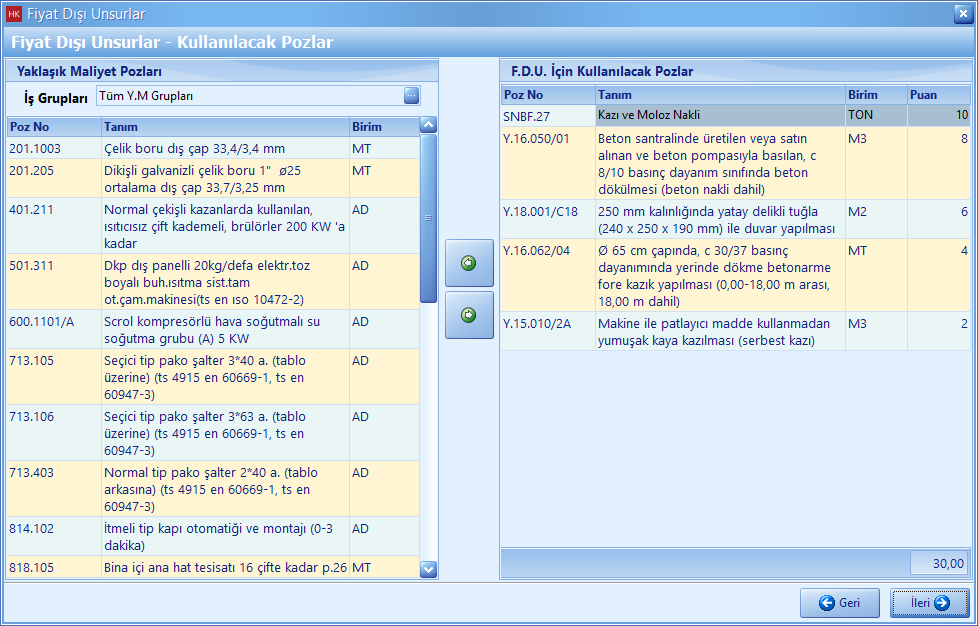This screenshot has width=978, height=626.
Task: Sort left table by Poz No column header
Action: click(x=52, y=127)
